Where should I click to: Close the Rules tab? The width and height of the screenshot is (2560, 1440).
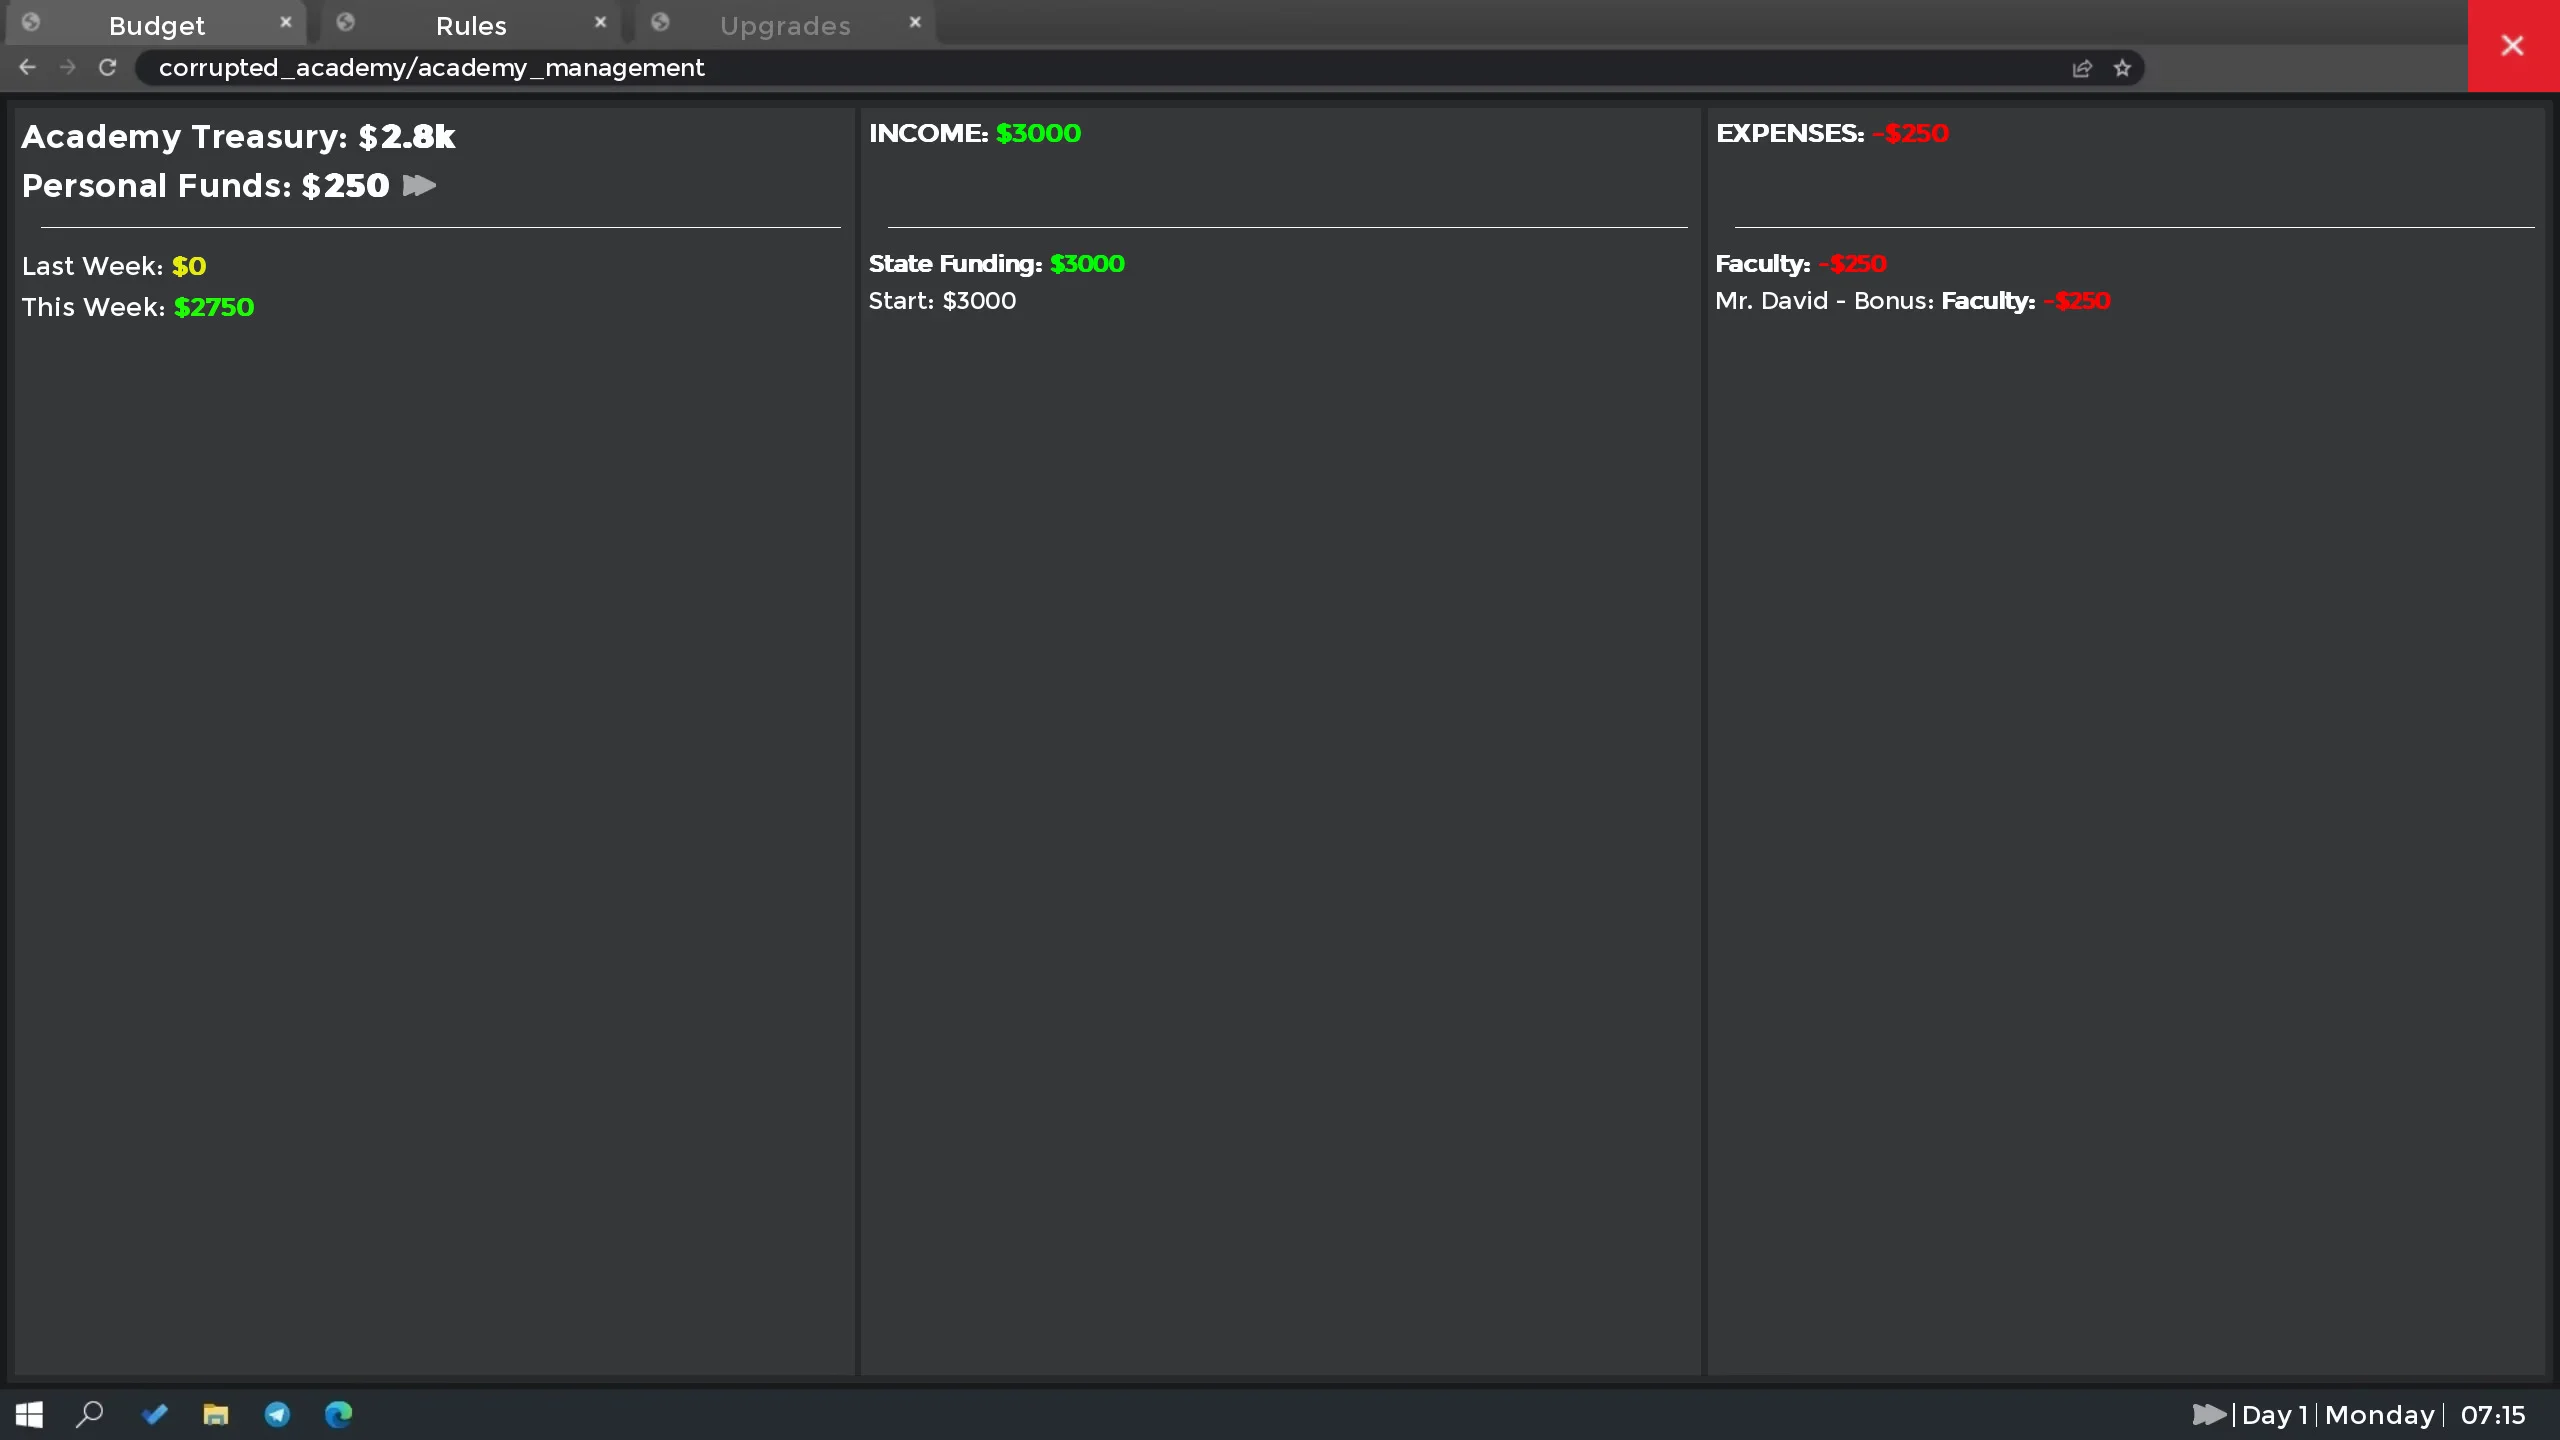pyautogui.click(x=600, y=22)
